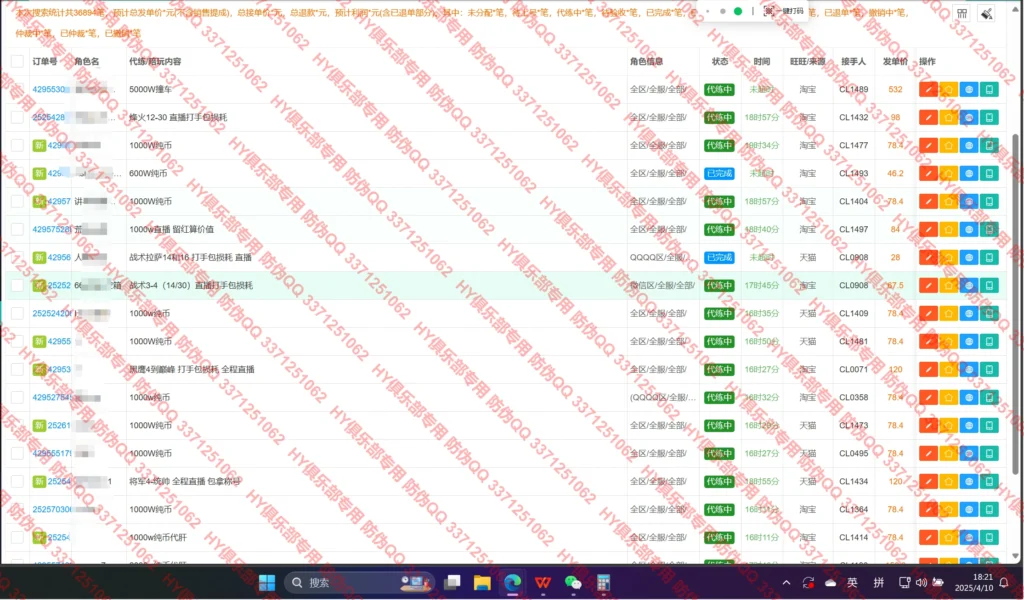Tap the teal phone icon in CL1432 row
Viewport: 1024px width, 600px height.
tap(989, 118)
